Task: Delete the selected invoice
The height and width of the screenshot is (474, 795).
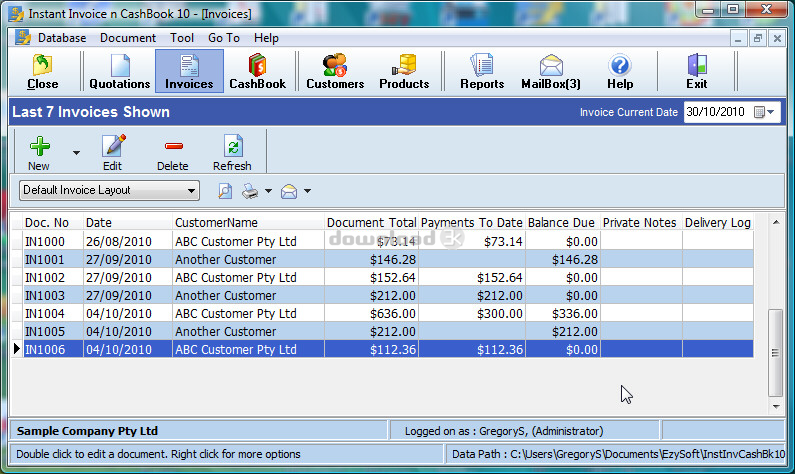Action: pos(173,153)
